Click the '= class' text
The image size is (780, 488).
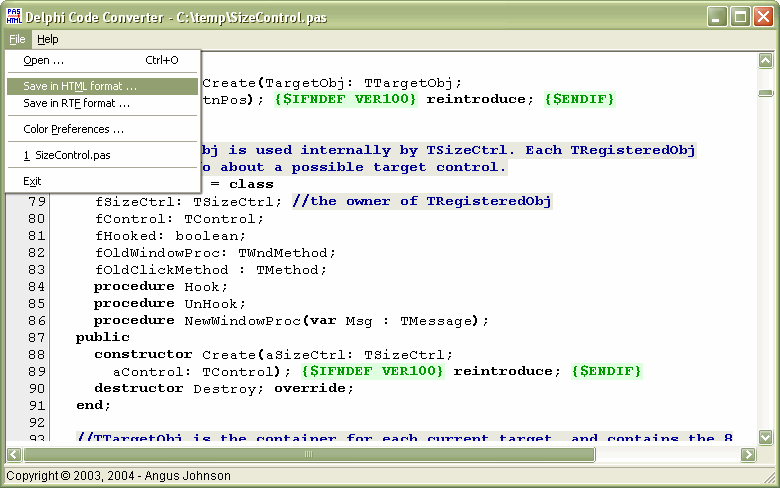coord(242,185)
